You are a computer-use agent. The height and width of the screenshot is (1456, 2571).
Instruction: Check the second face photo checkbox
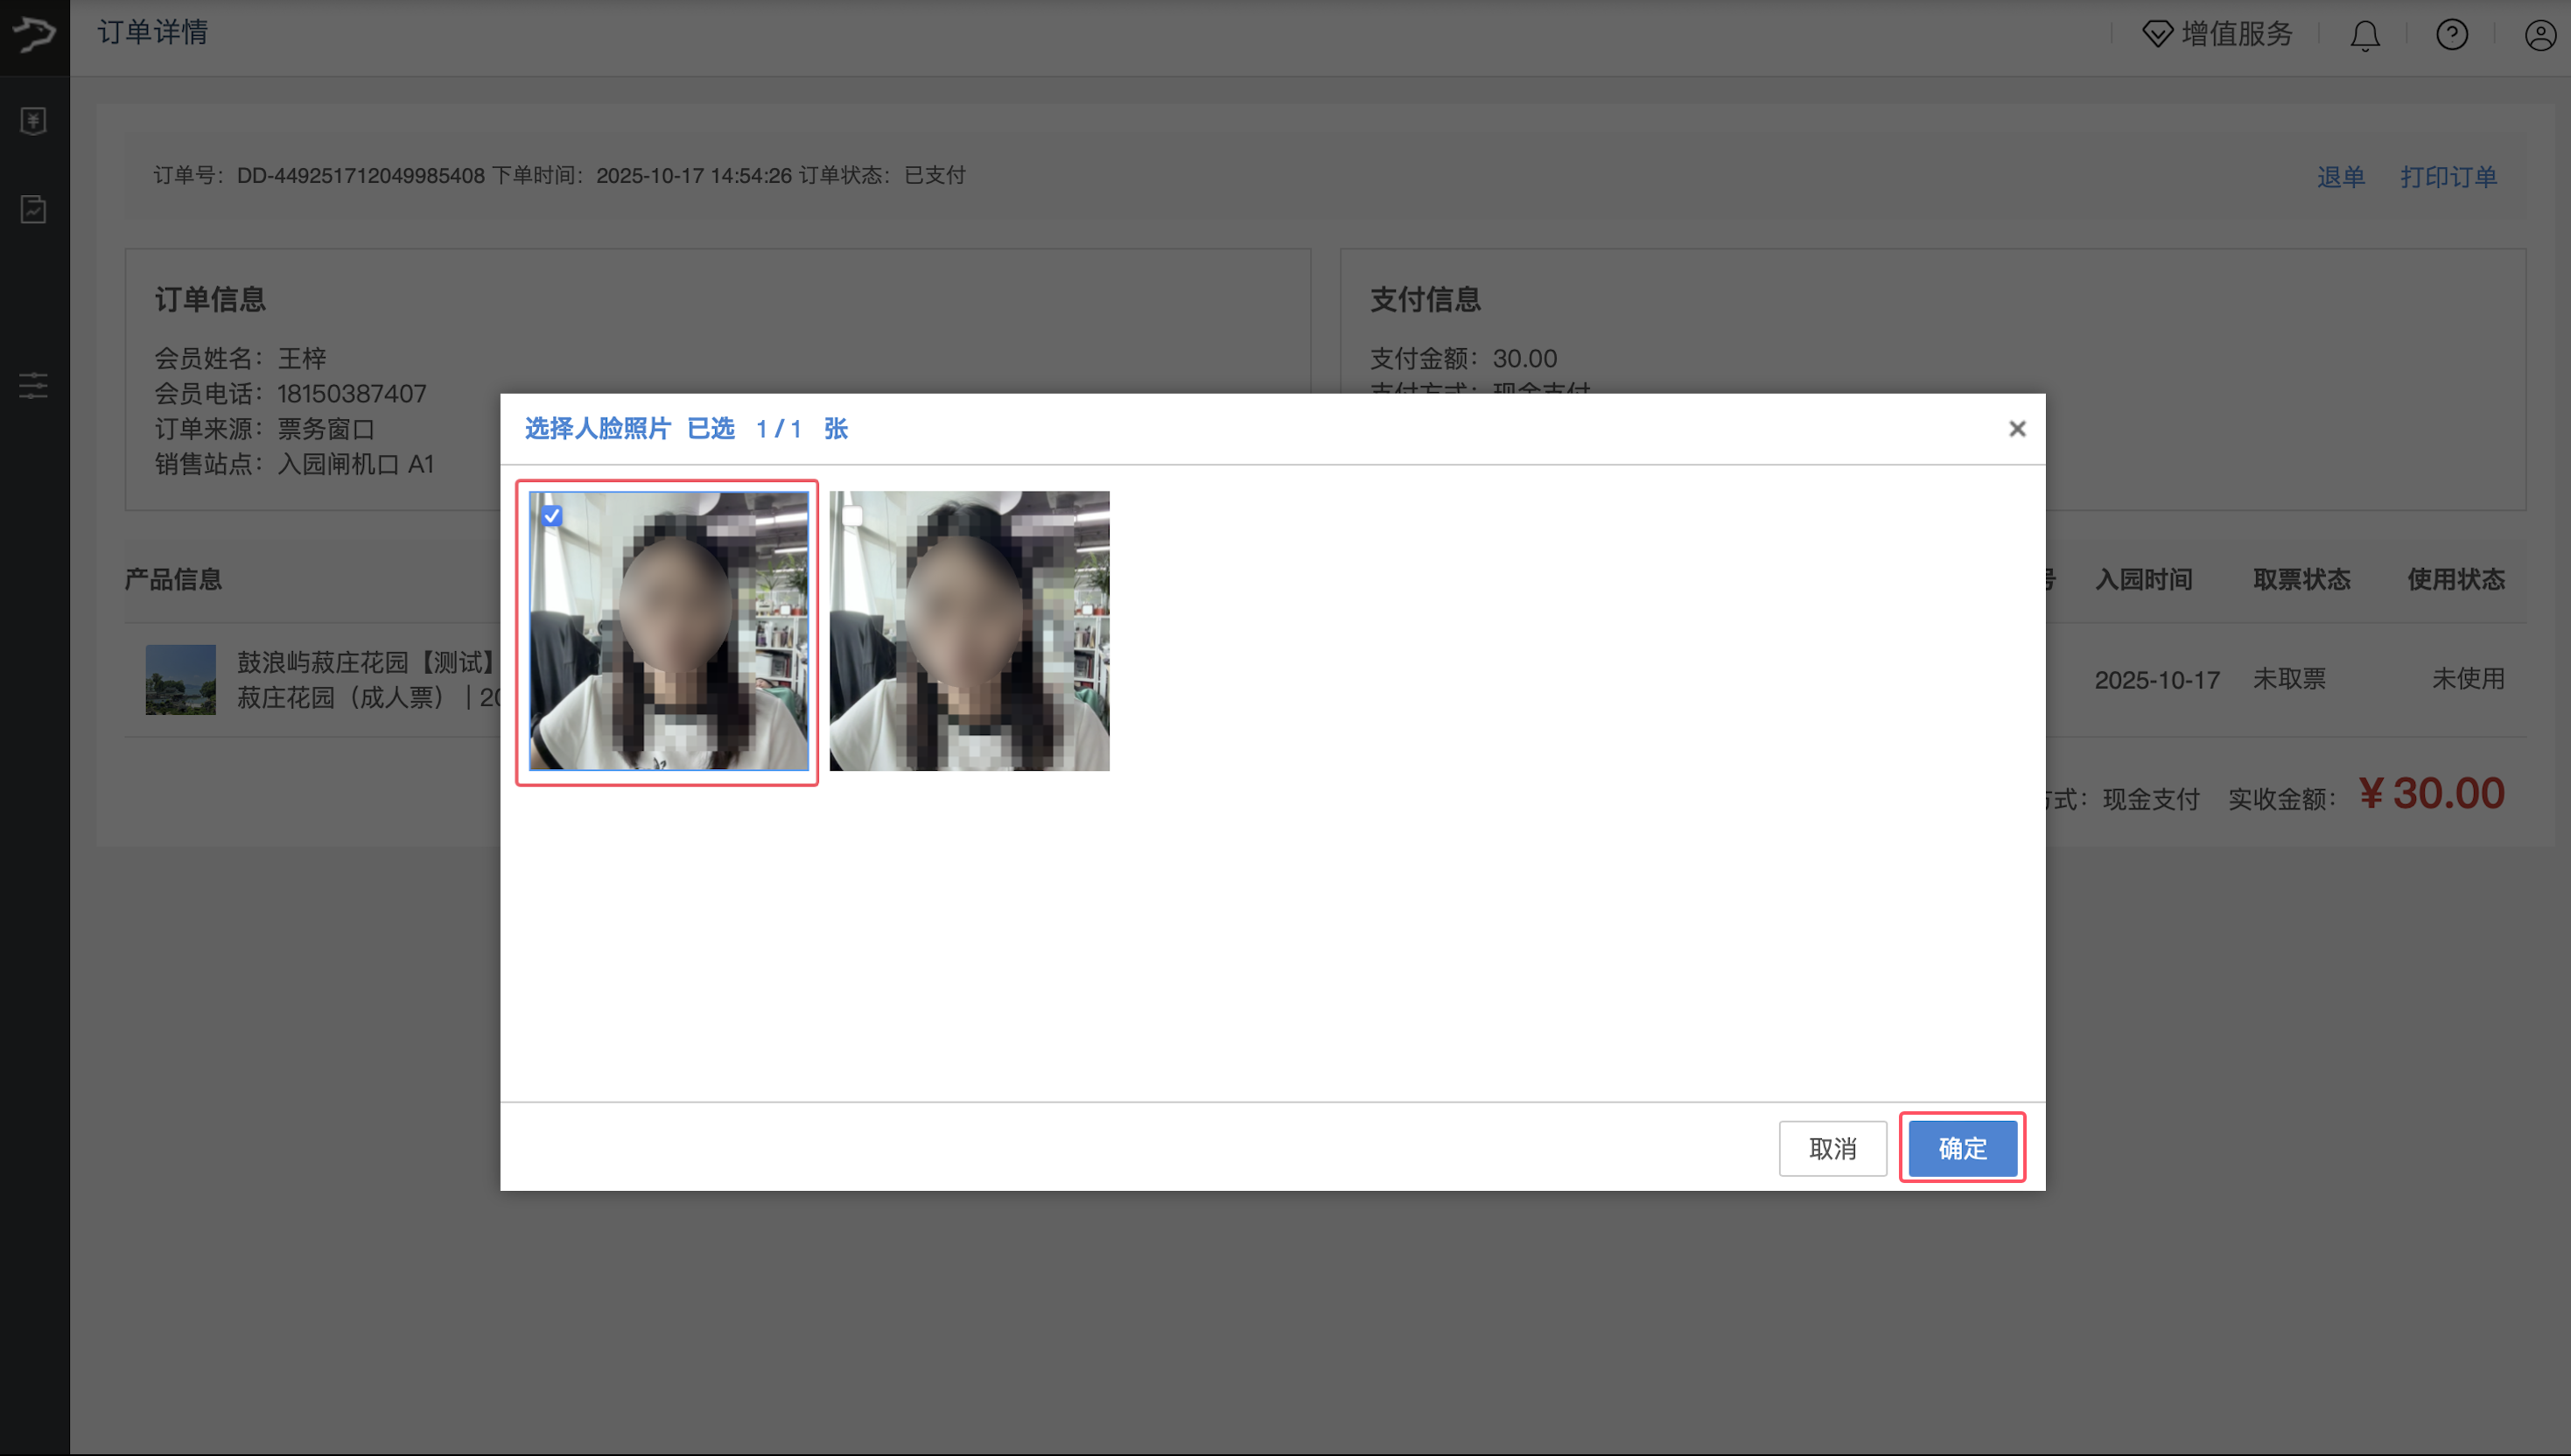(x=852, y=516)
